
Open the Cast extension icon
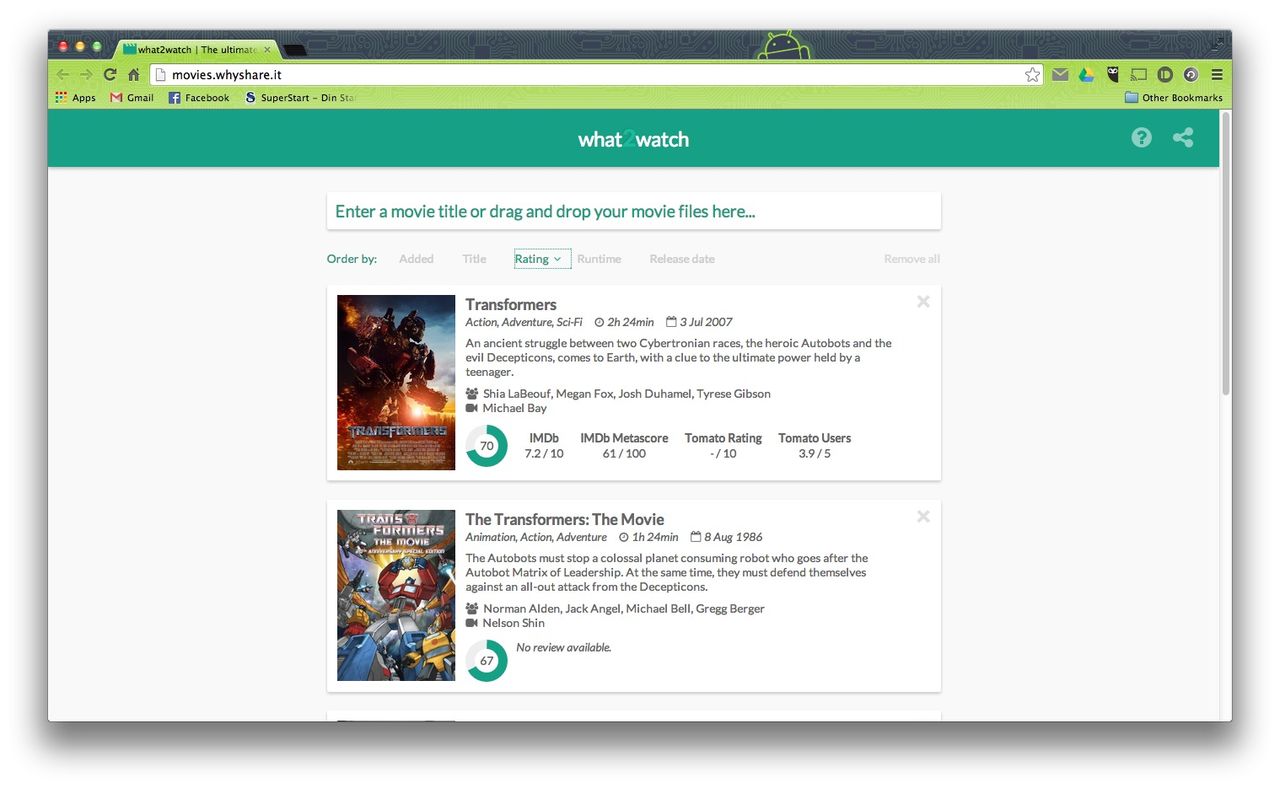coord(1138,74)
